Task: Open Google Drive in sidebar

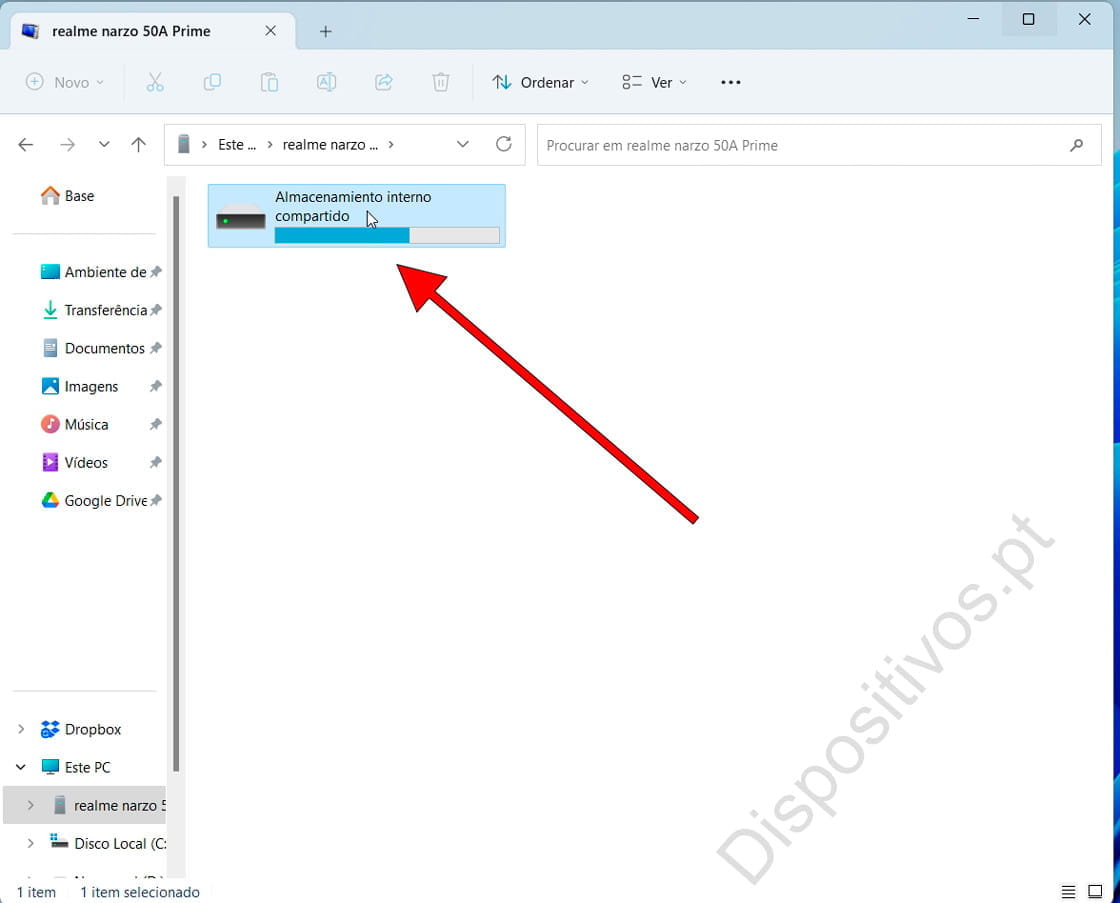Action: [x=94, y=501]
